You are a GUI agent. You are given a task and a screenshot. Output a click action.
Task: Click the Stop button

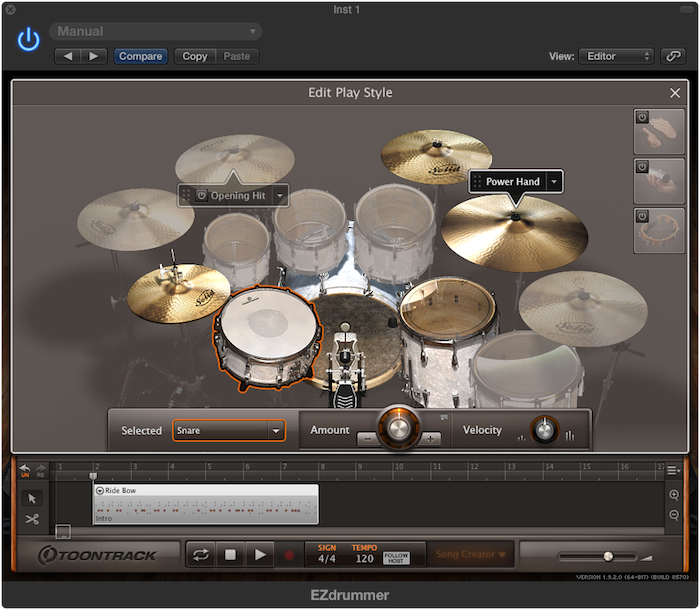click(230, 555)
